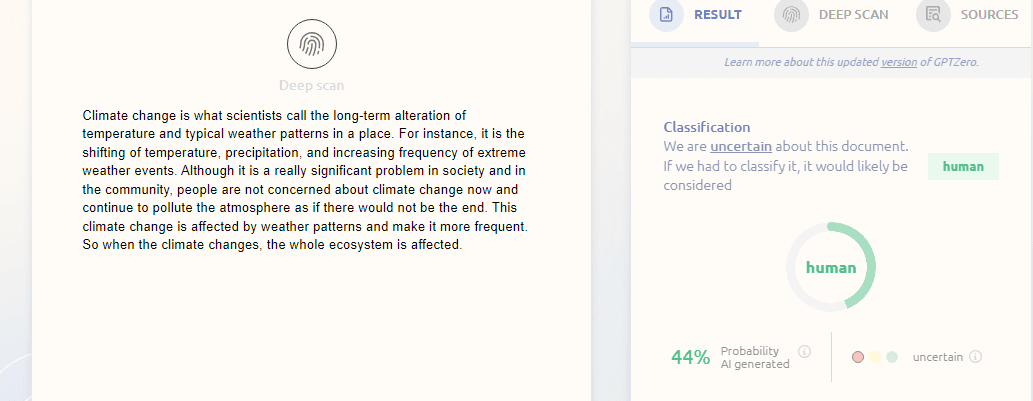1033x401 pixels.
Task: Open info icon next to uncertain label
Action: [976, 357]
